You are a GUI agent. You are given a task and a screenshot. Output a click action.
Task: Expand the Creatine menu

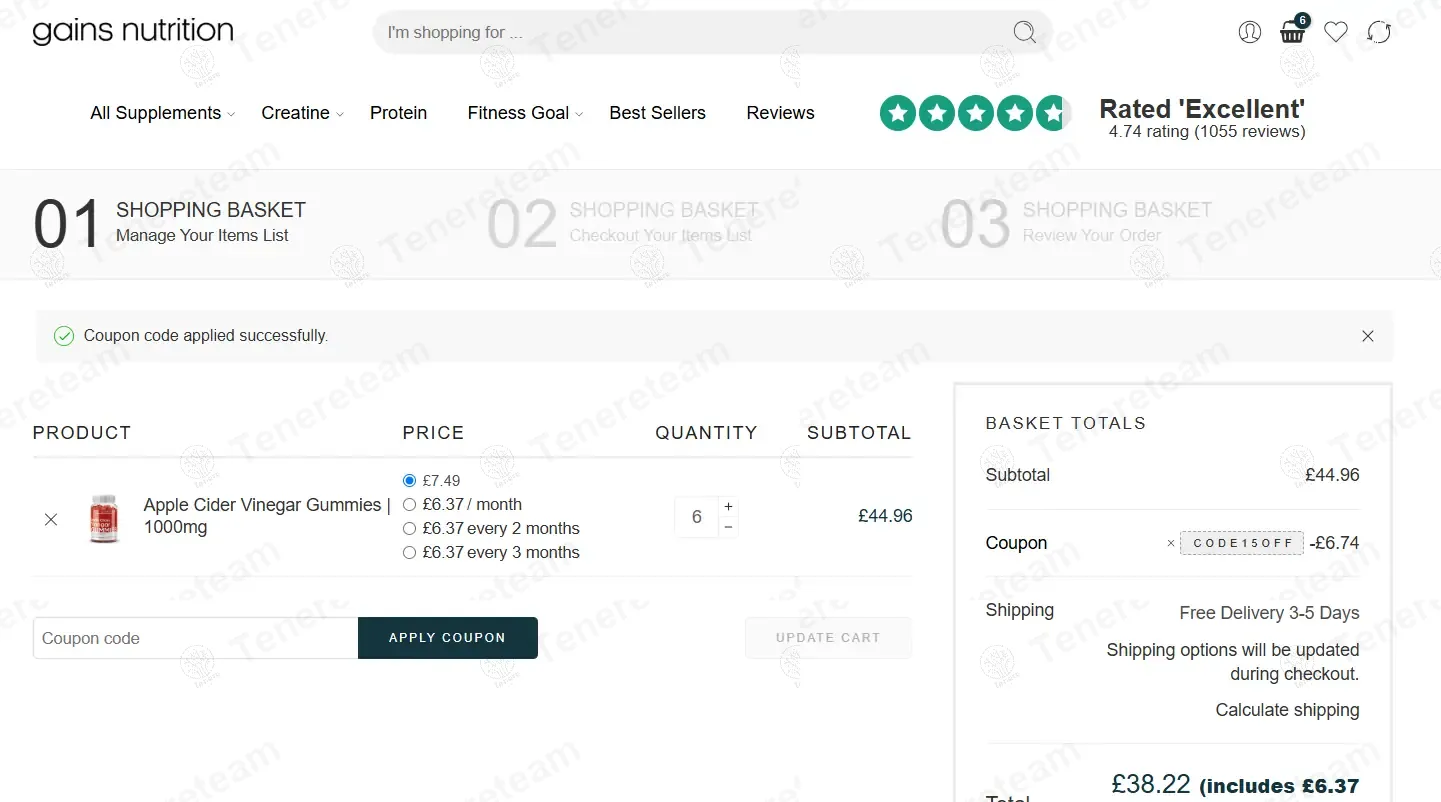302,113
